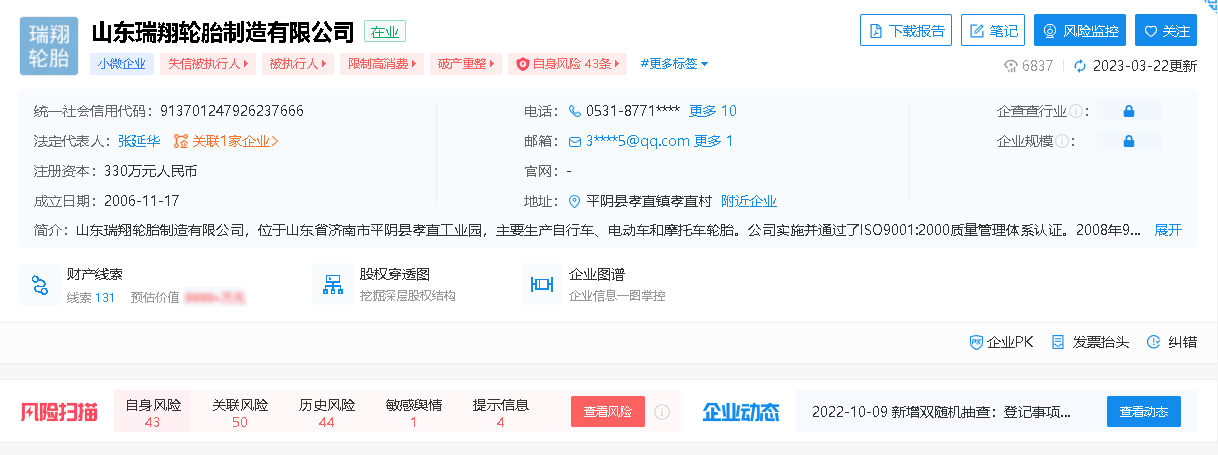Click the 在业 status badge
This screenshot has width=1218, height=455.
click(385, 31)
